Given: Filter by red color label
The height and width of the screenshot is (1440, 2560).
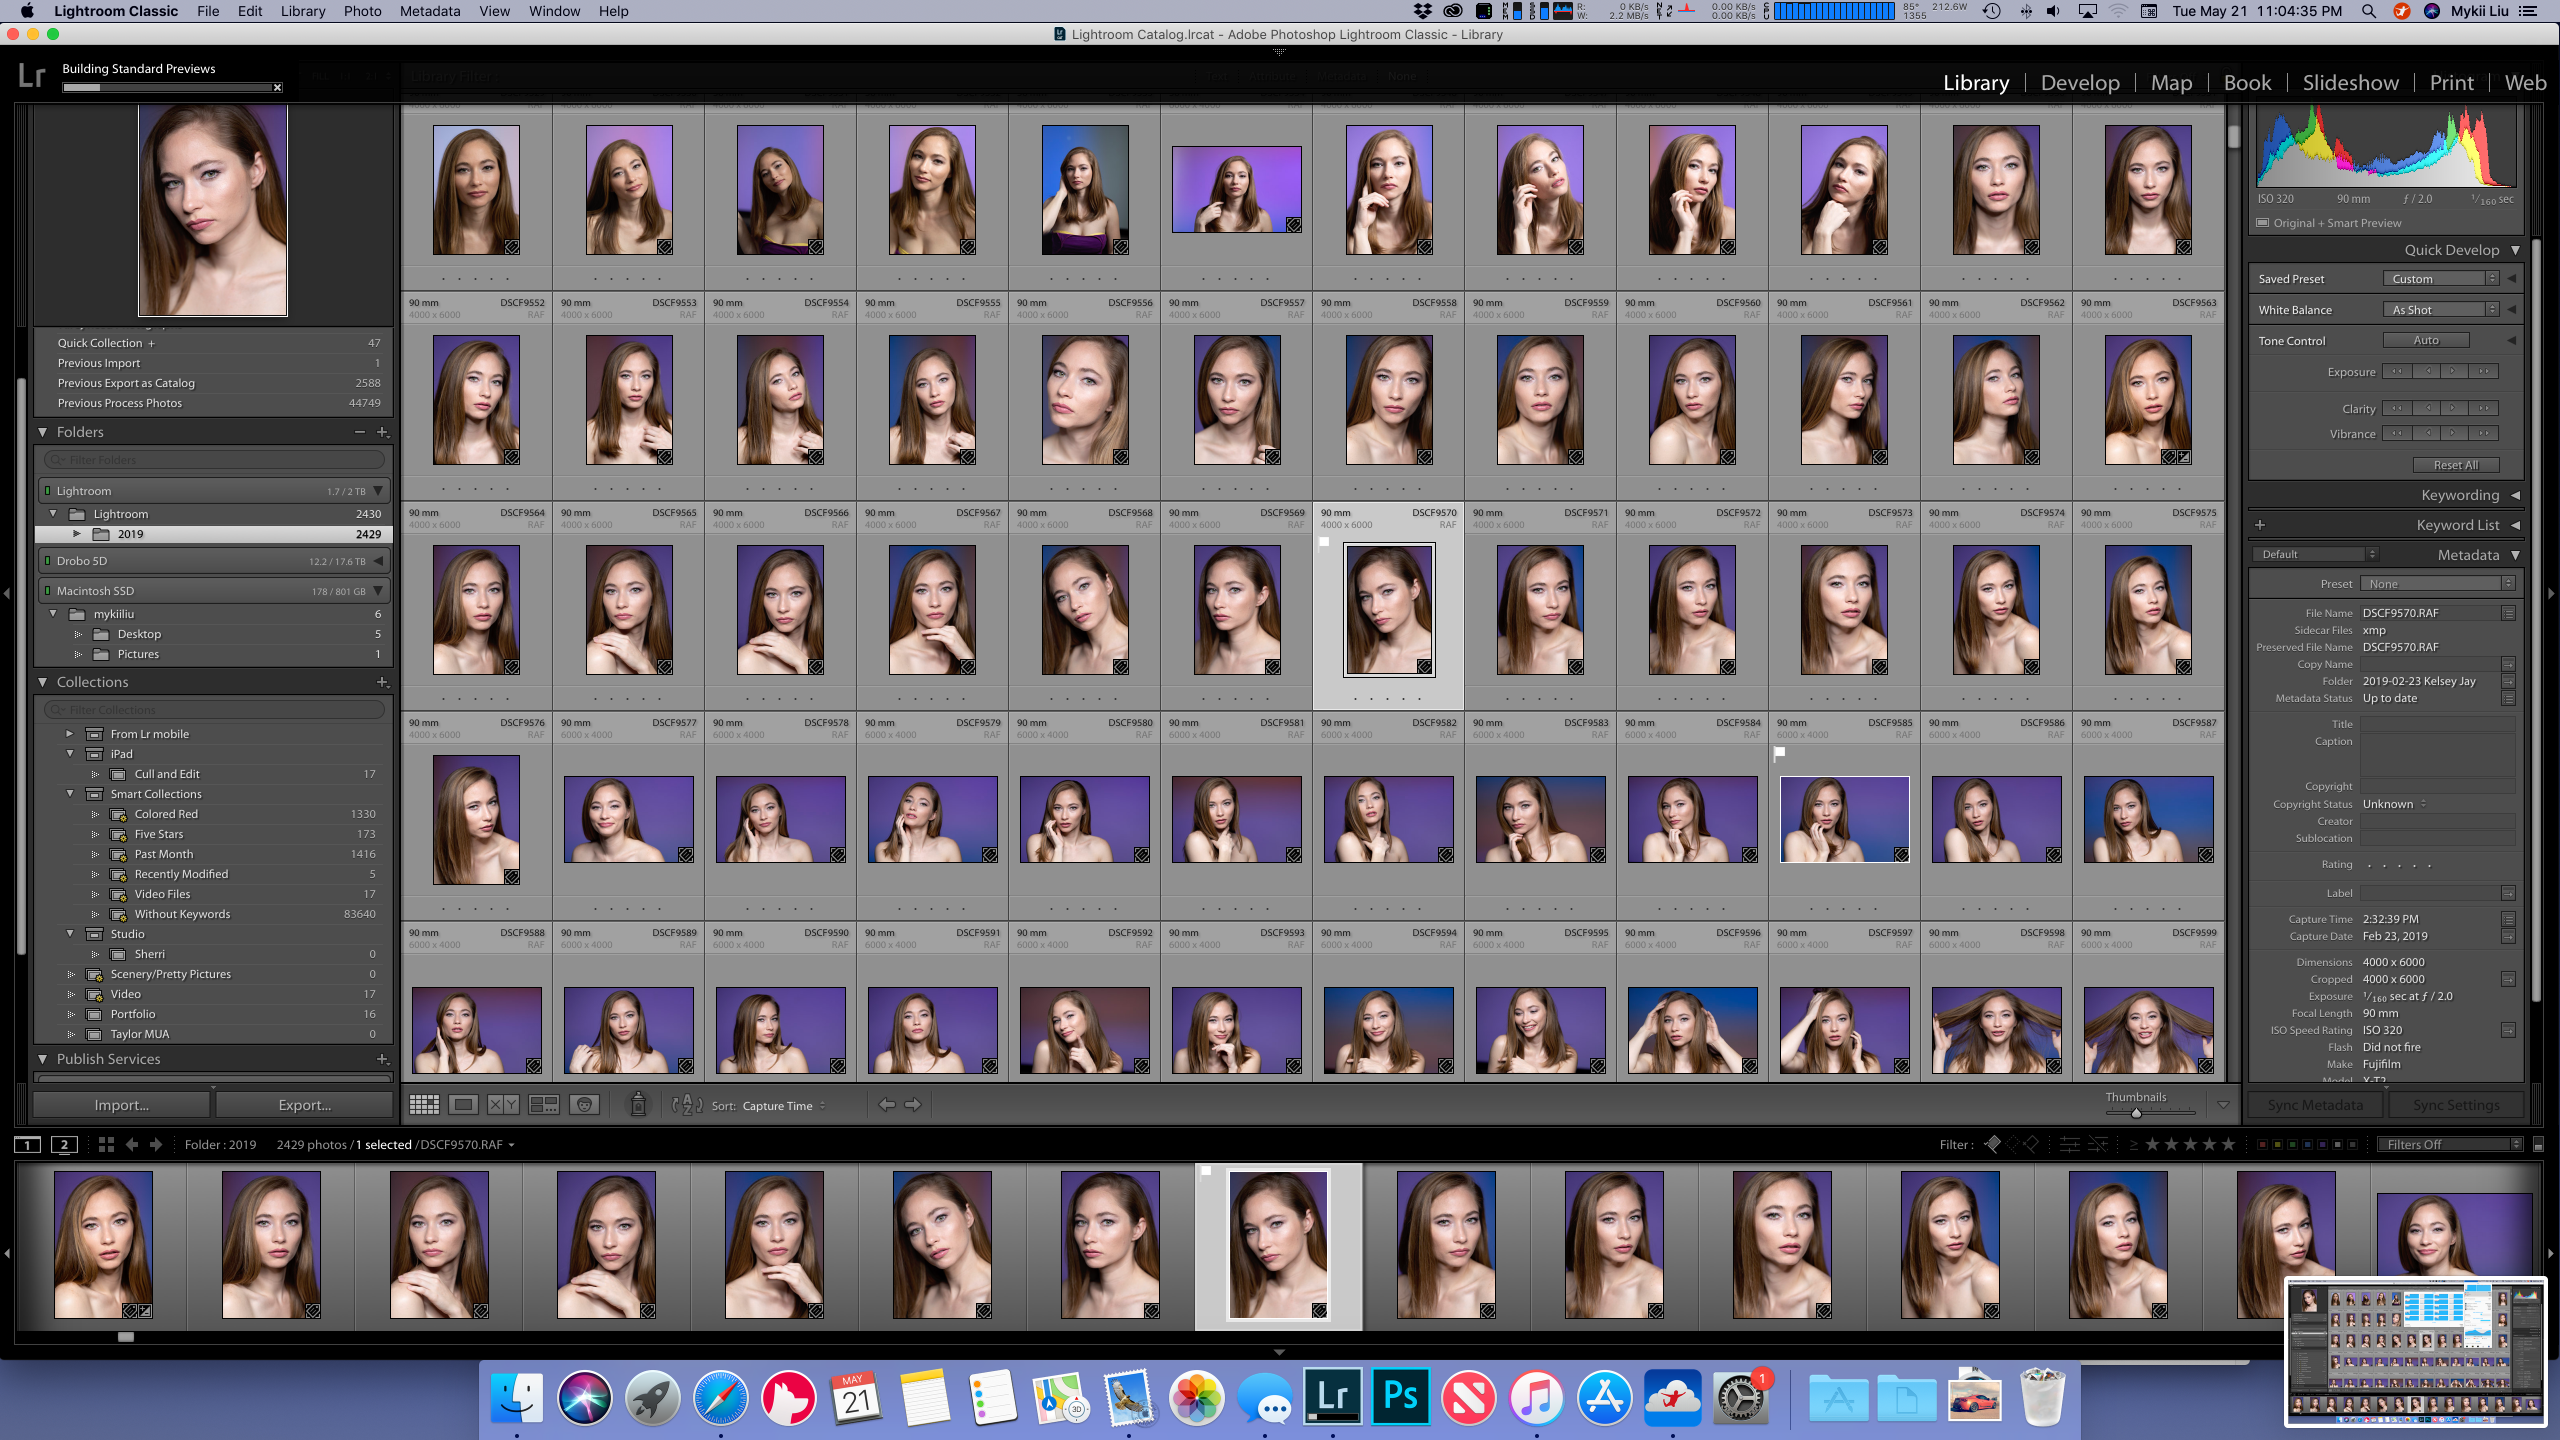Looking at the screenshot, I should pos(2263,1145).
